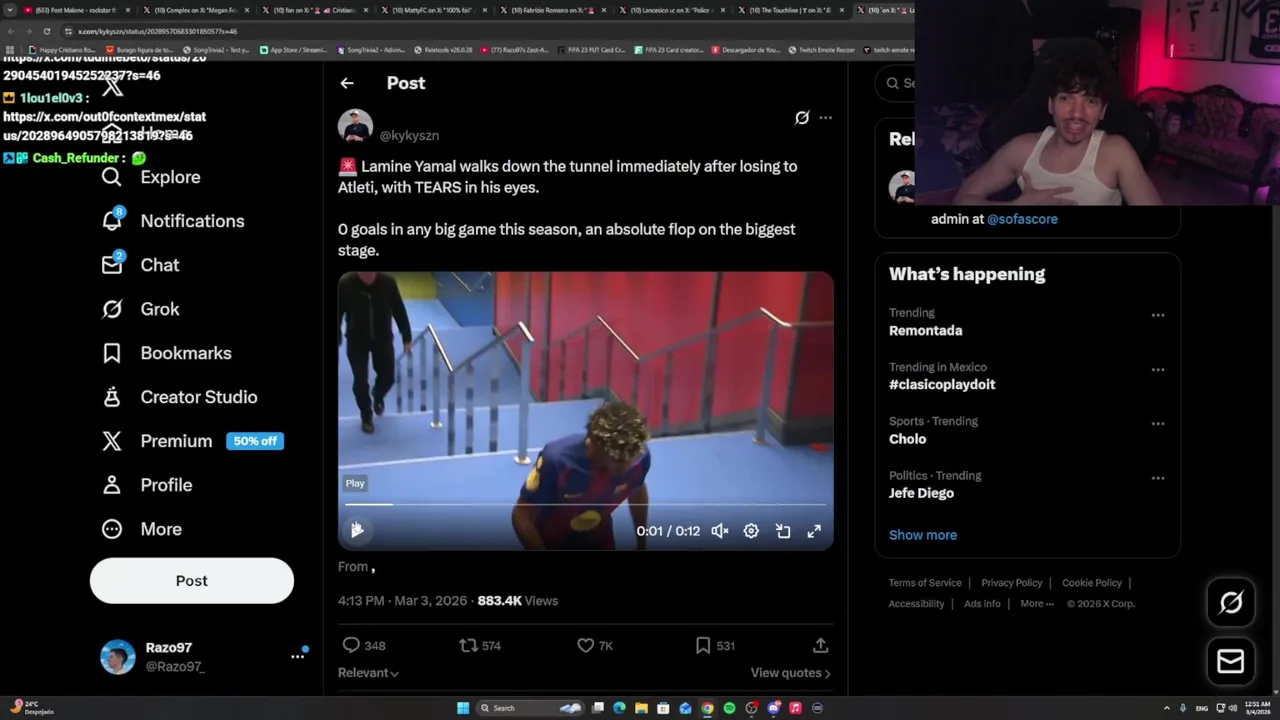Play the Lamine Yamal video

coord(357,531)
